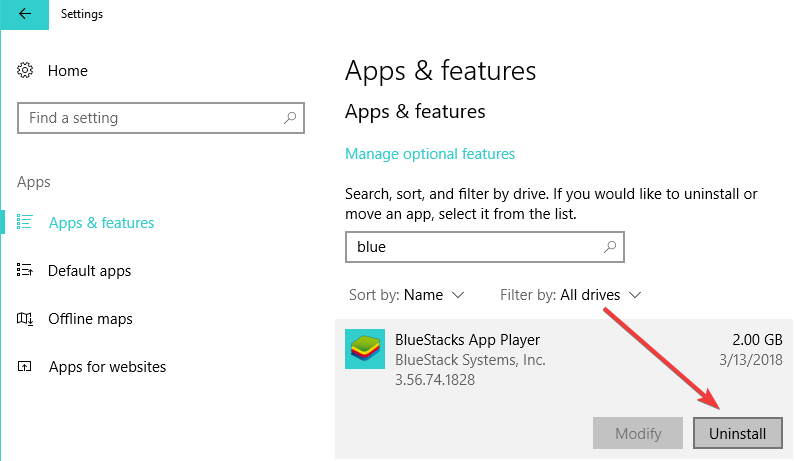
Task: Select the Apps & features icon in sidebar
Action: pos(25,222)
